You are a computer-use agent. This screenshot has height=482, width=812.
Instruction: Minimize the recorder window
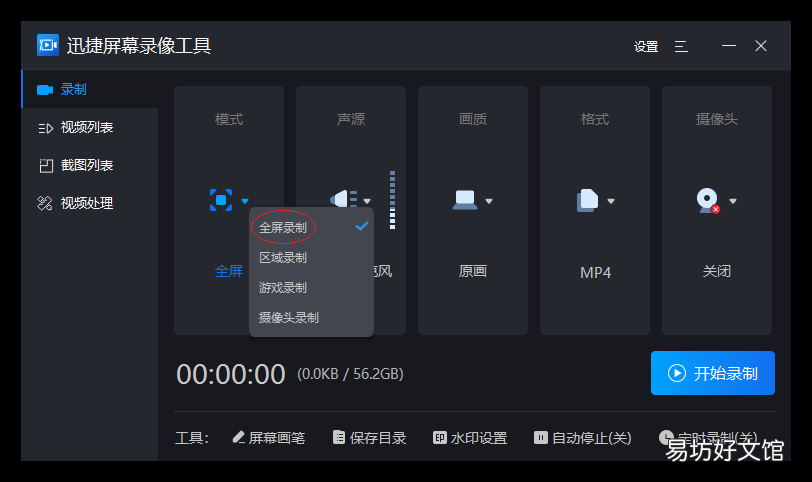[729, 46]
